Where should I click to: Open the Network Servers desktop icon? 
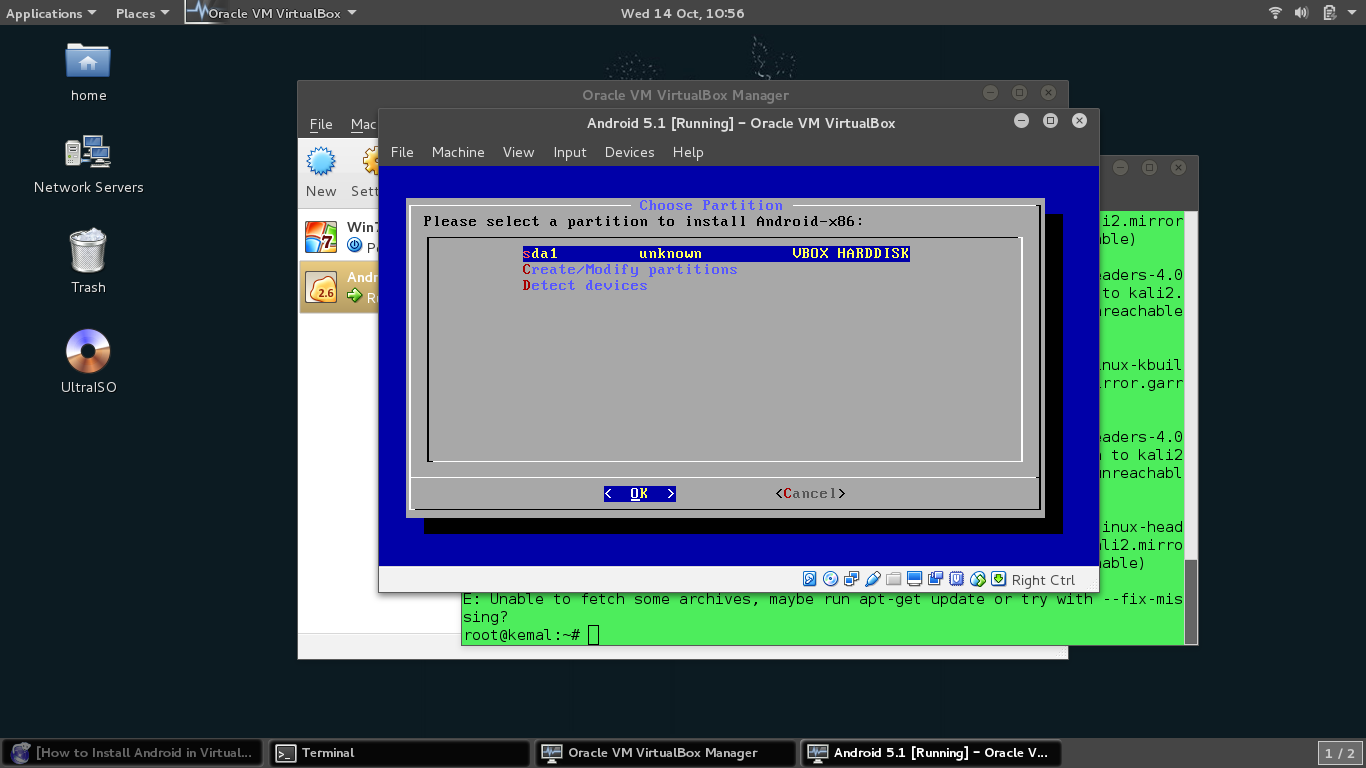click(88, 152)
